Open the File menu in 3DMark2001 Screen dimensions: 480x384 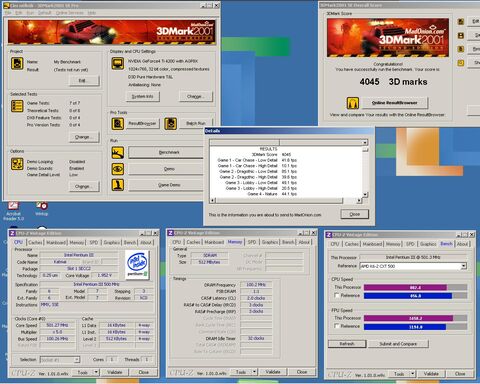7,13
